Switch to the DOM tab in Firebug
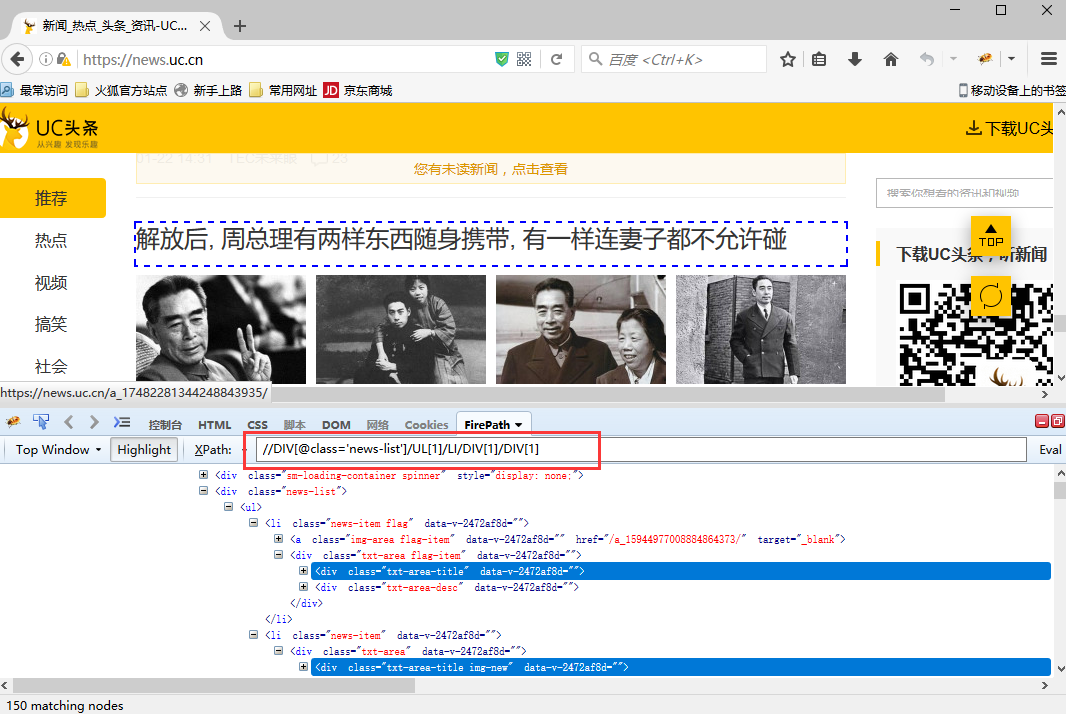Screen dimensions: 1066x714 [336, 425]
